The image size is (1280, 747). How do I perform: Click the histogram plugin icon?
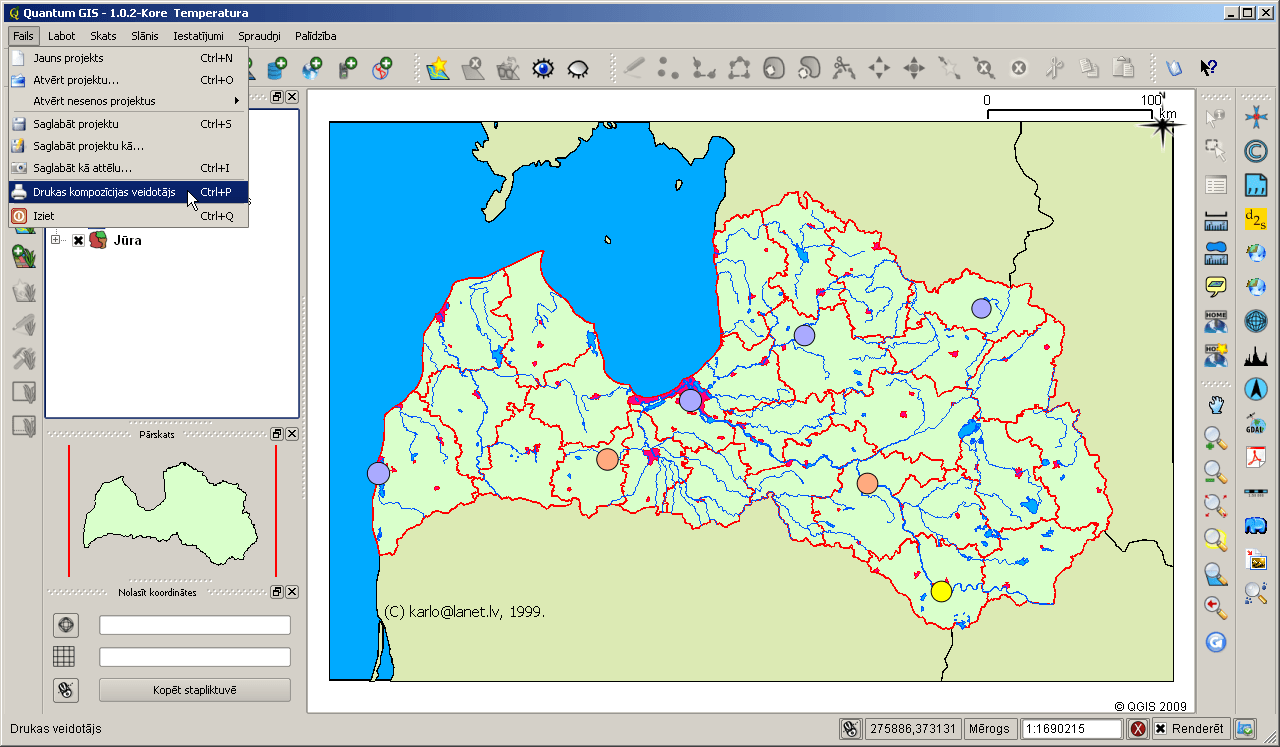1256,354
